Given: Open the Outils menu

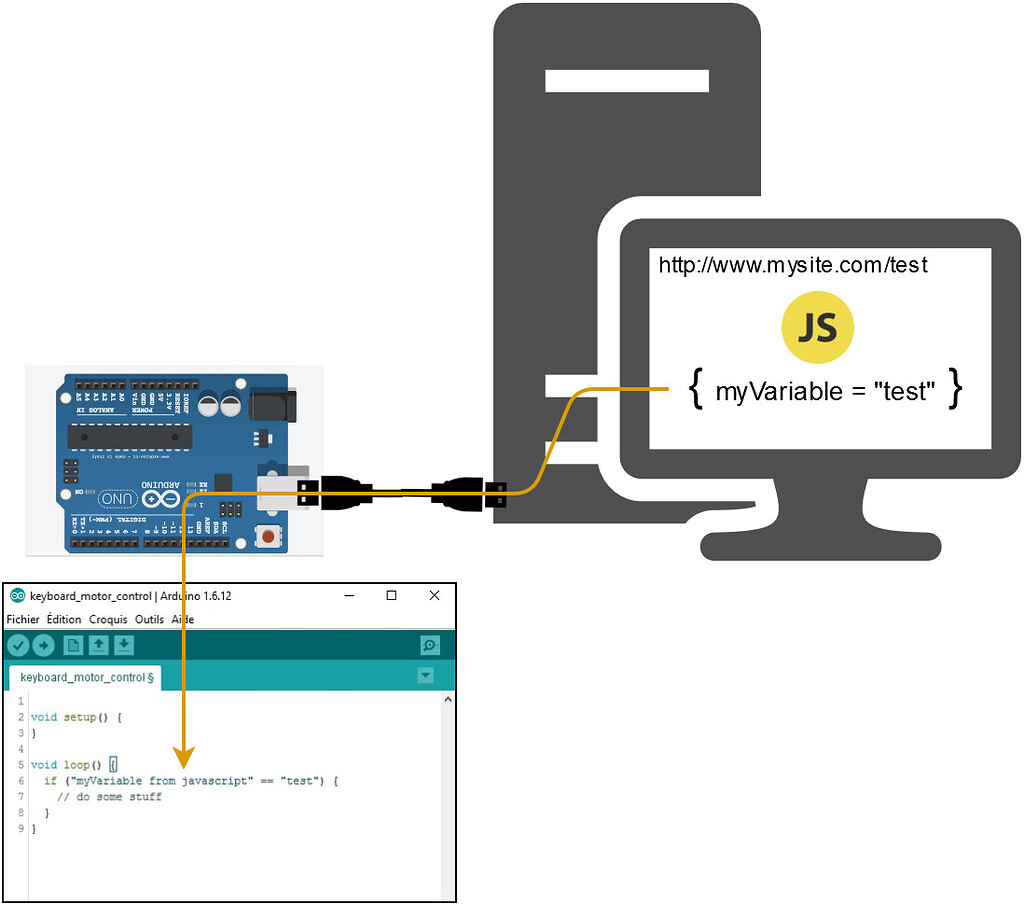Looking at the screenshot, I should click(149, 619).
